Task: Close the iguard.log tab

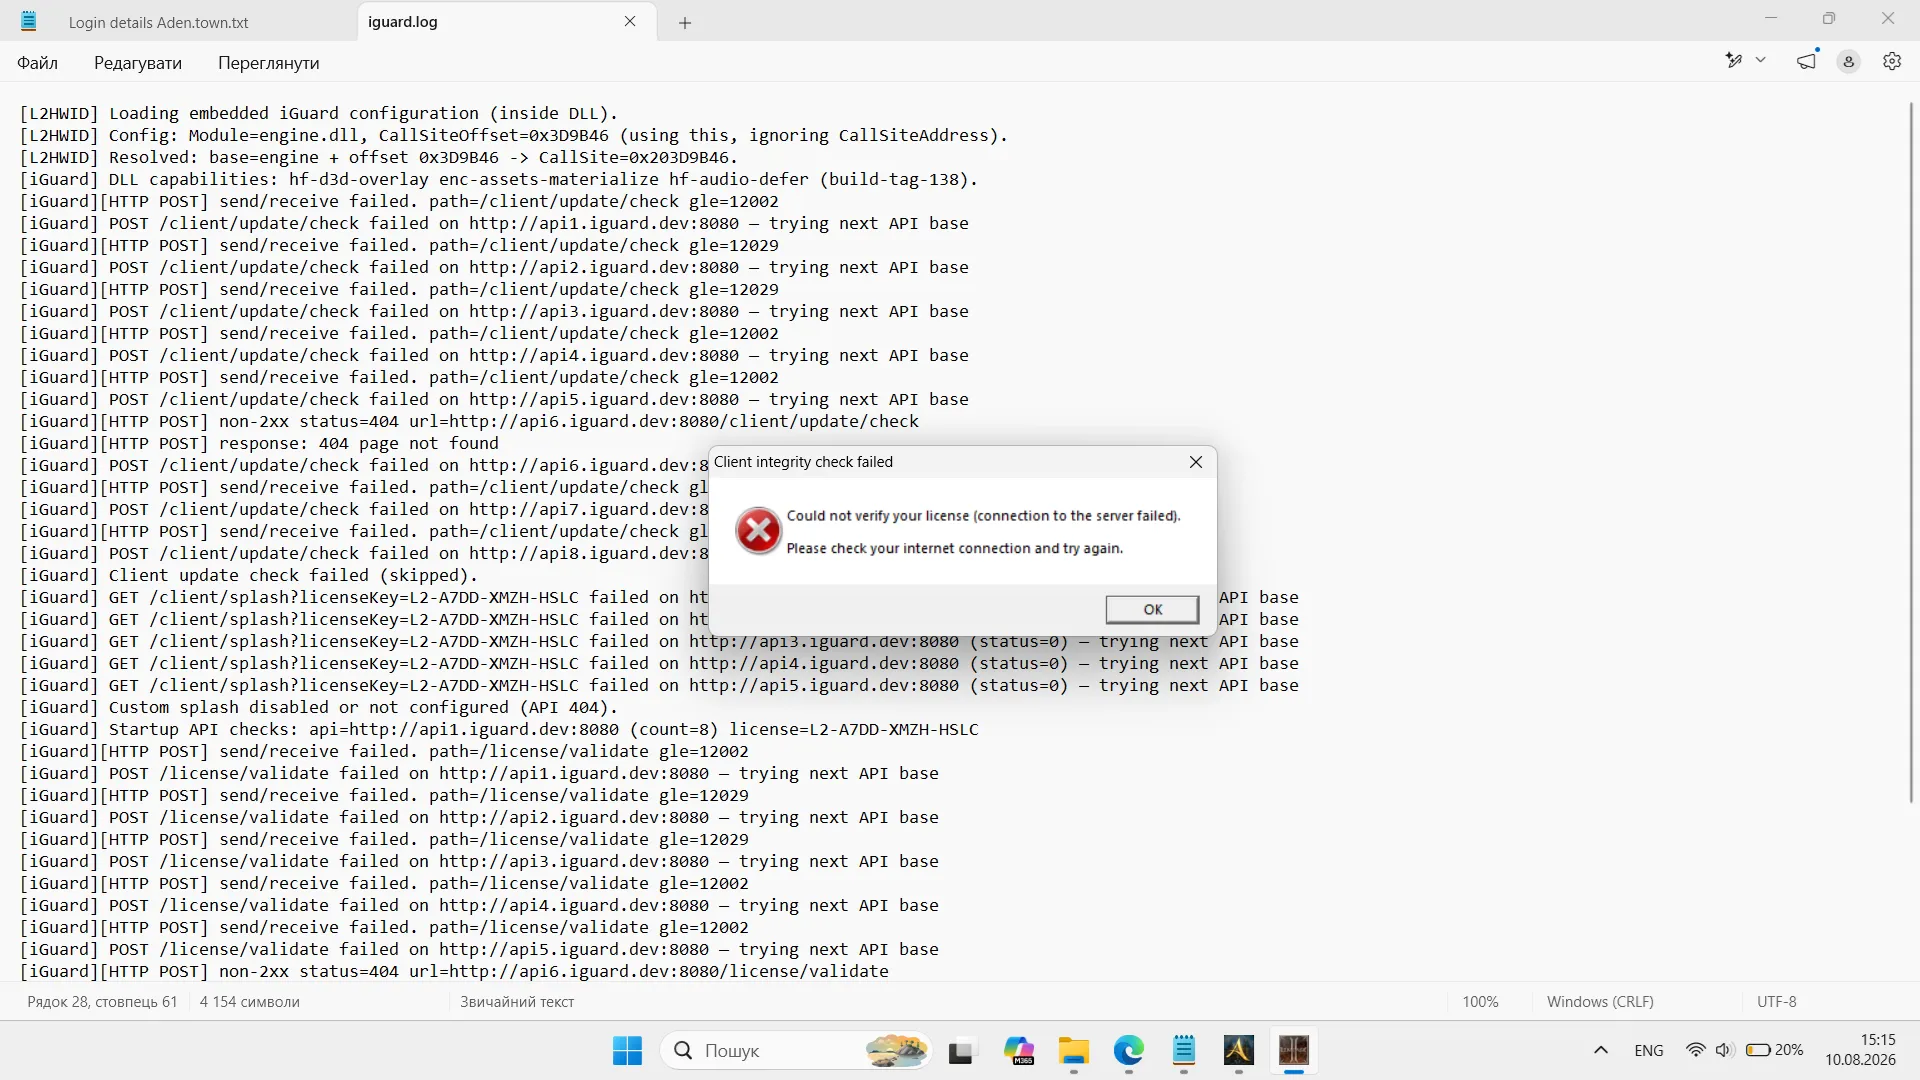Action: click(x=630, y=22)
